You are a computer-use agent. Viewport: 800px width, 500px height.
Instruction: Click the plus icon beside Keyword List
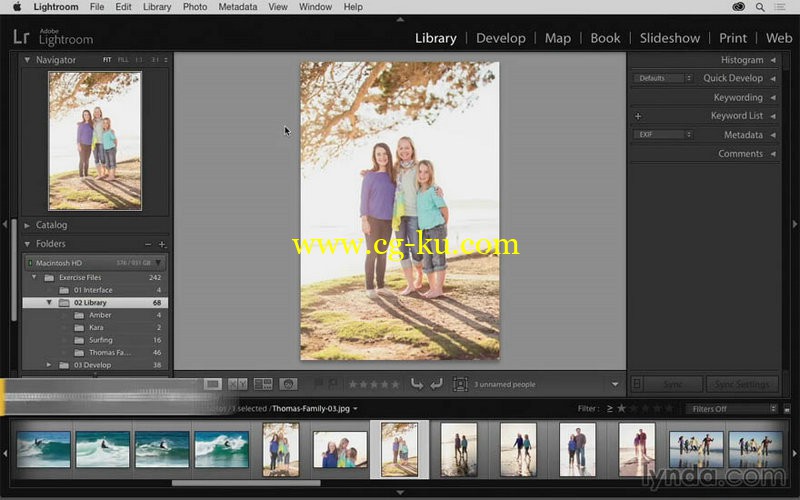point(638,116)
